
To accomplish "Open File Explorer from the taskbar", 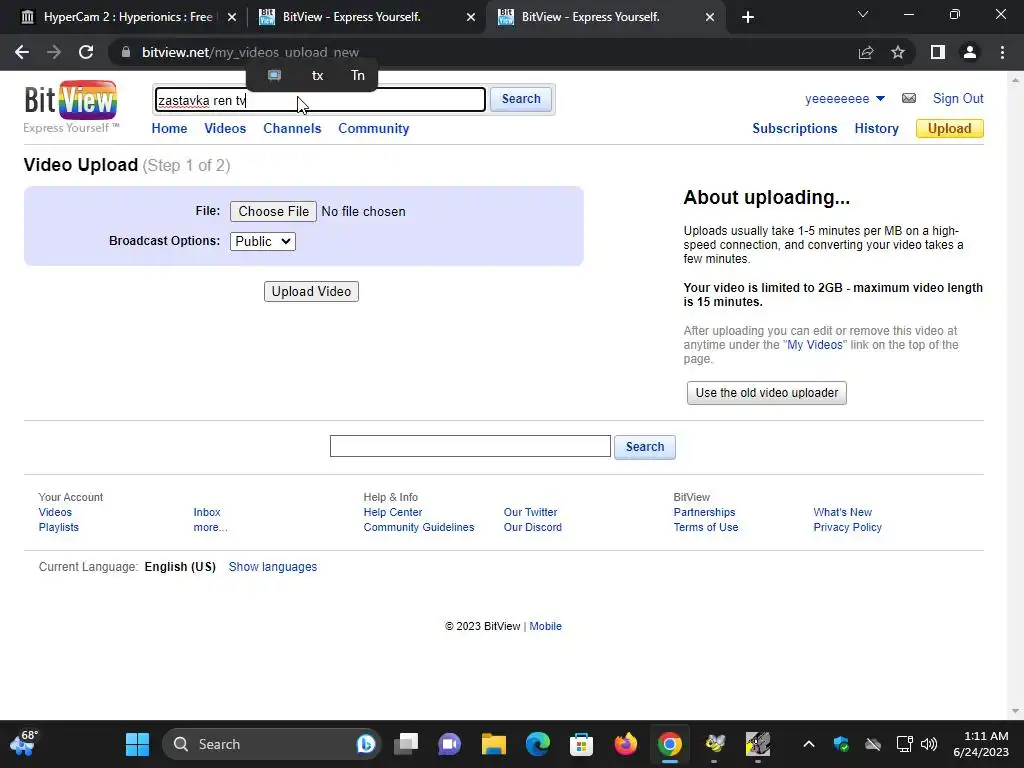I will [x=494, y=744].
